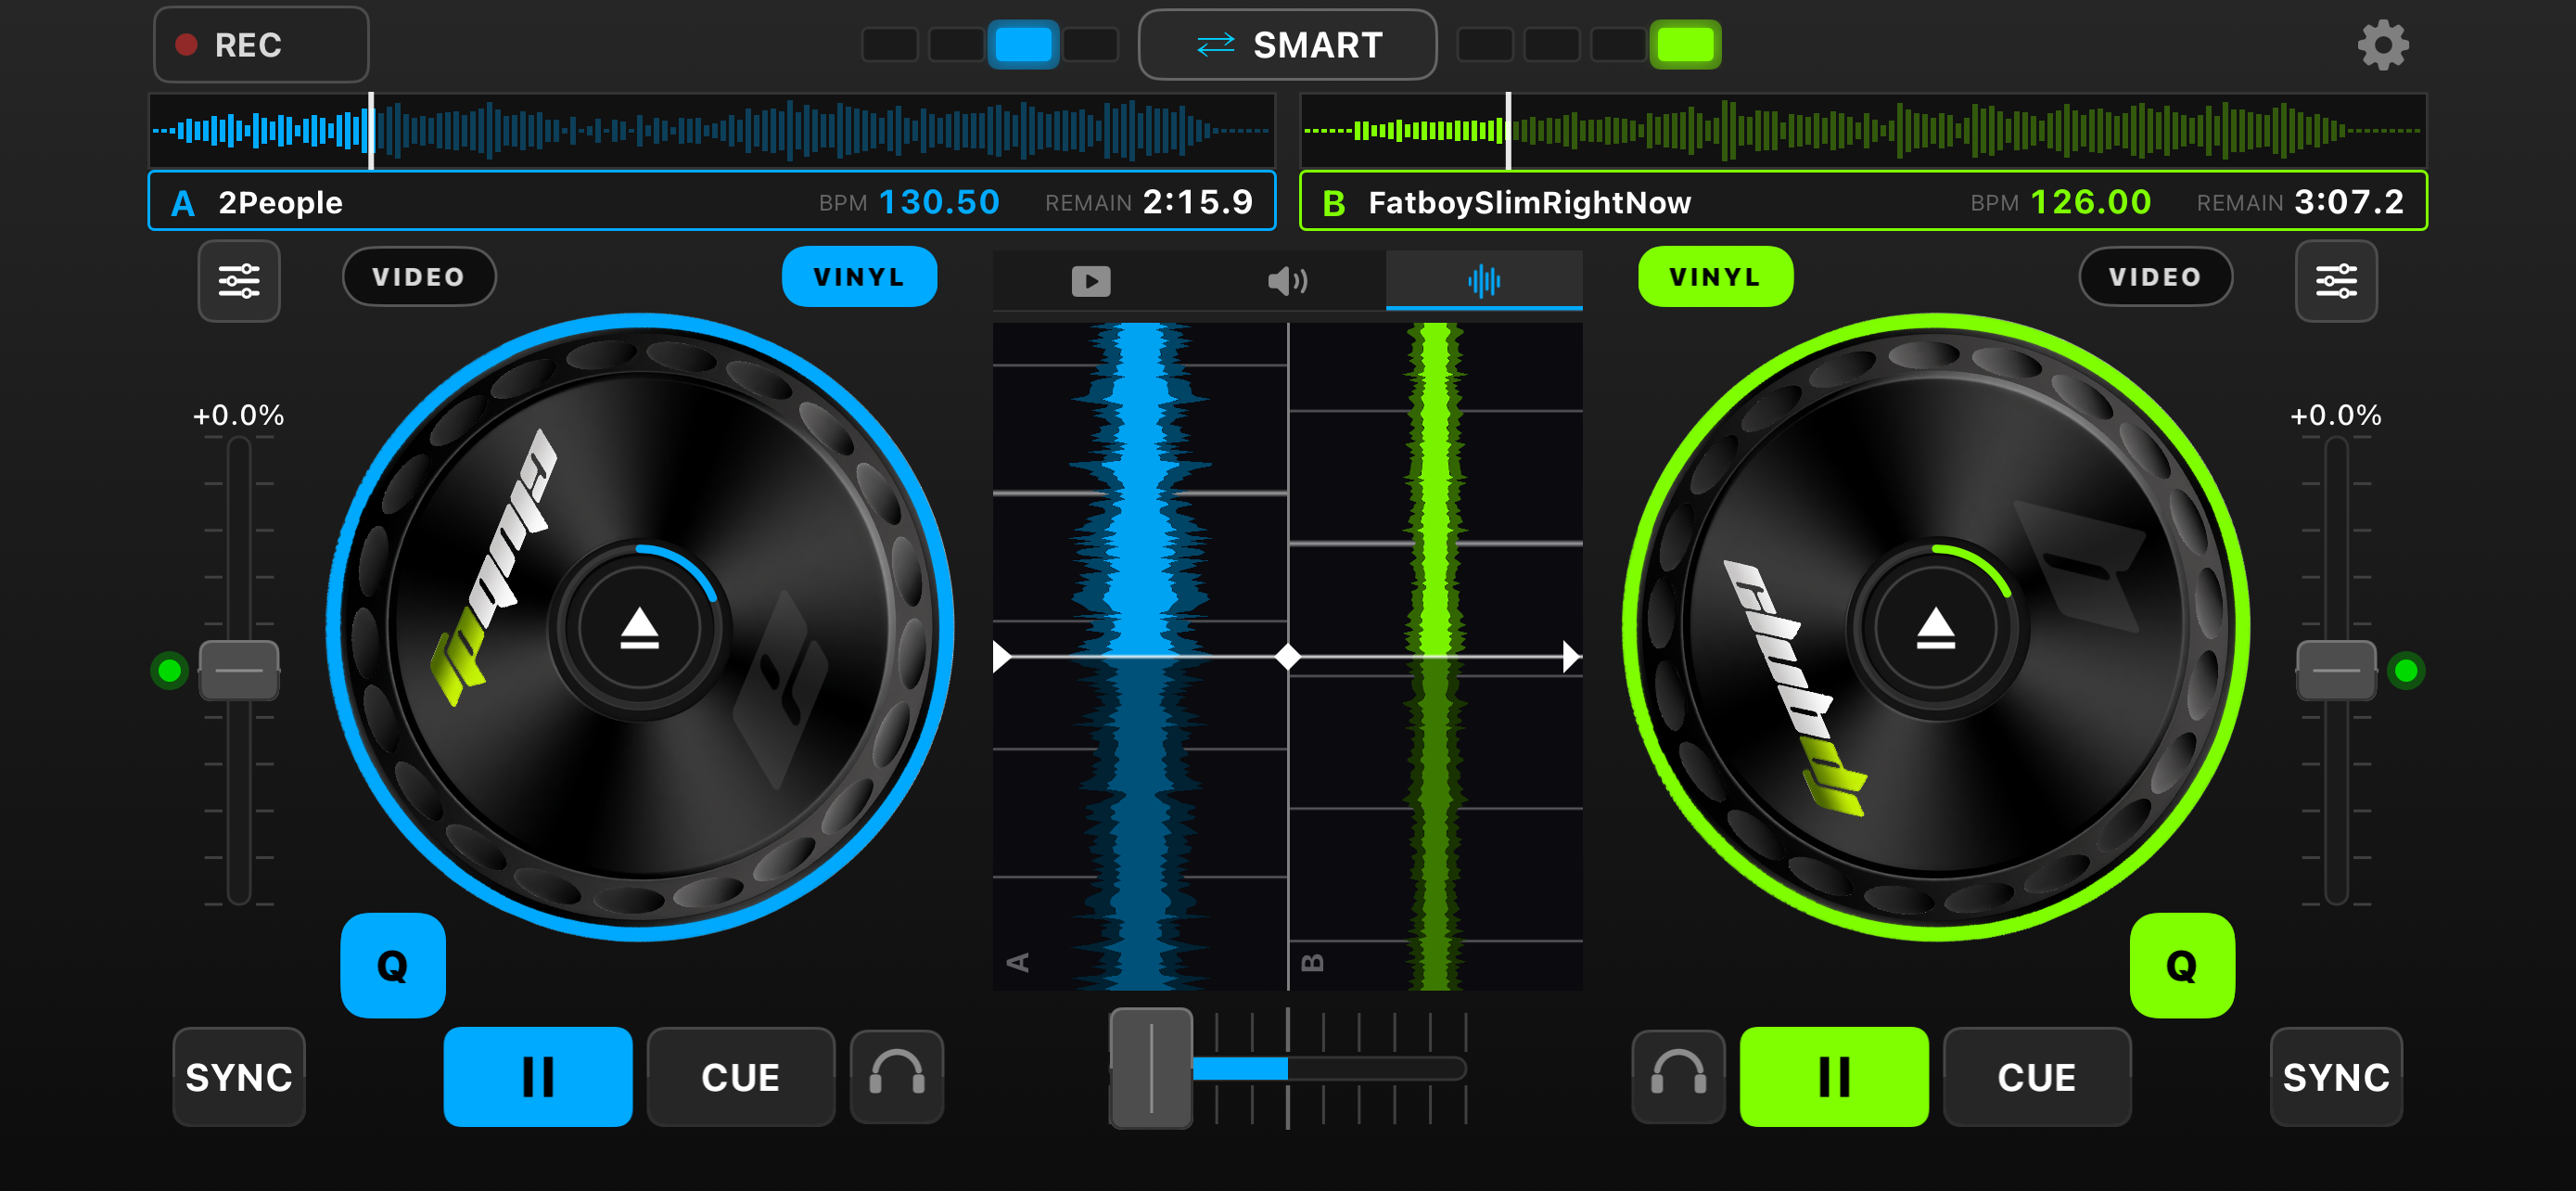
Task: Toggle headphone monitoring for deck B
Action: [1678, 1077]
